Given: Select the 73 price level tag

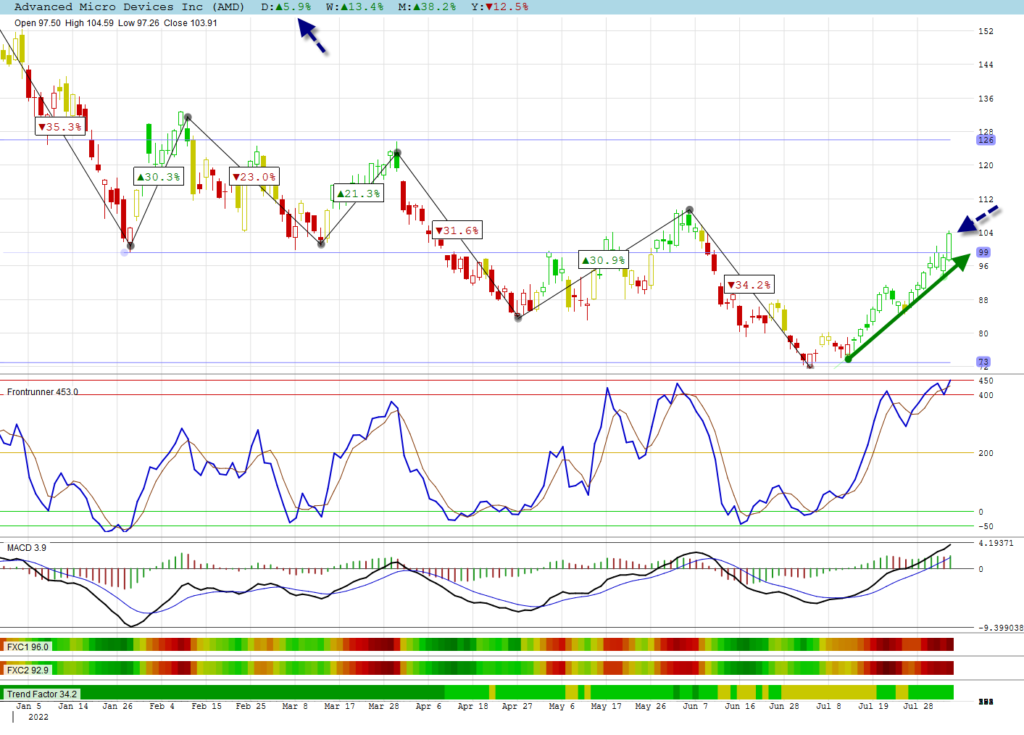Looking at the screenshot, I should point(984,362).
